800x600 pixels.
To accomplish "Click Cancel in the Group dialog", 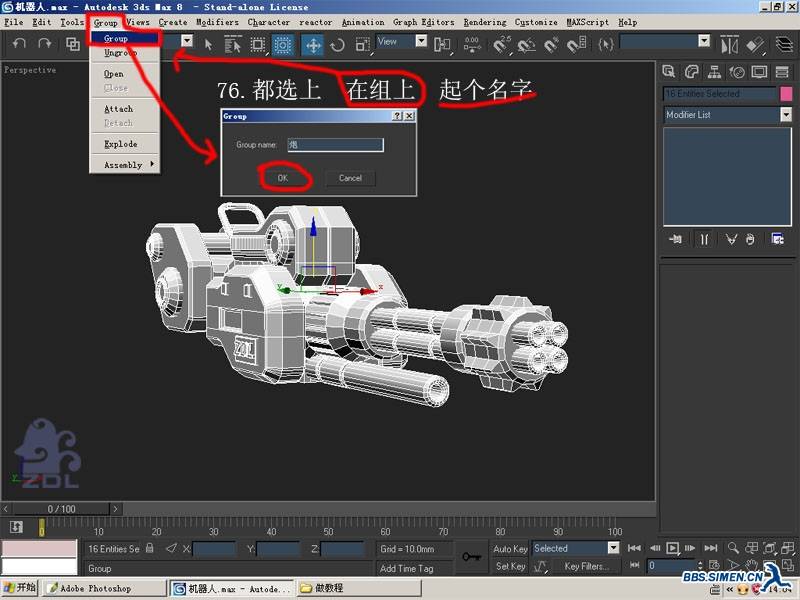I will click(x=350, y=178).
